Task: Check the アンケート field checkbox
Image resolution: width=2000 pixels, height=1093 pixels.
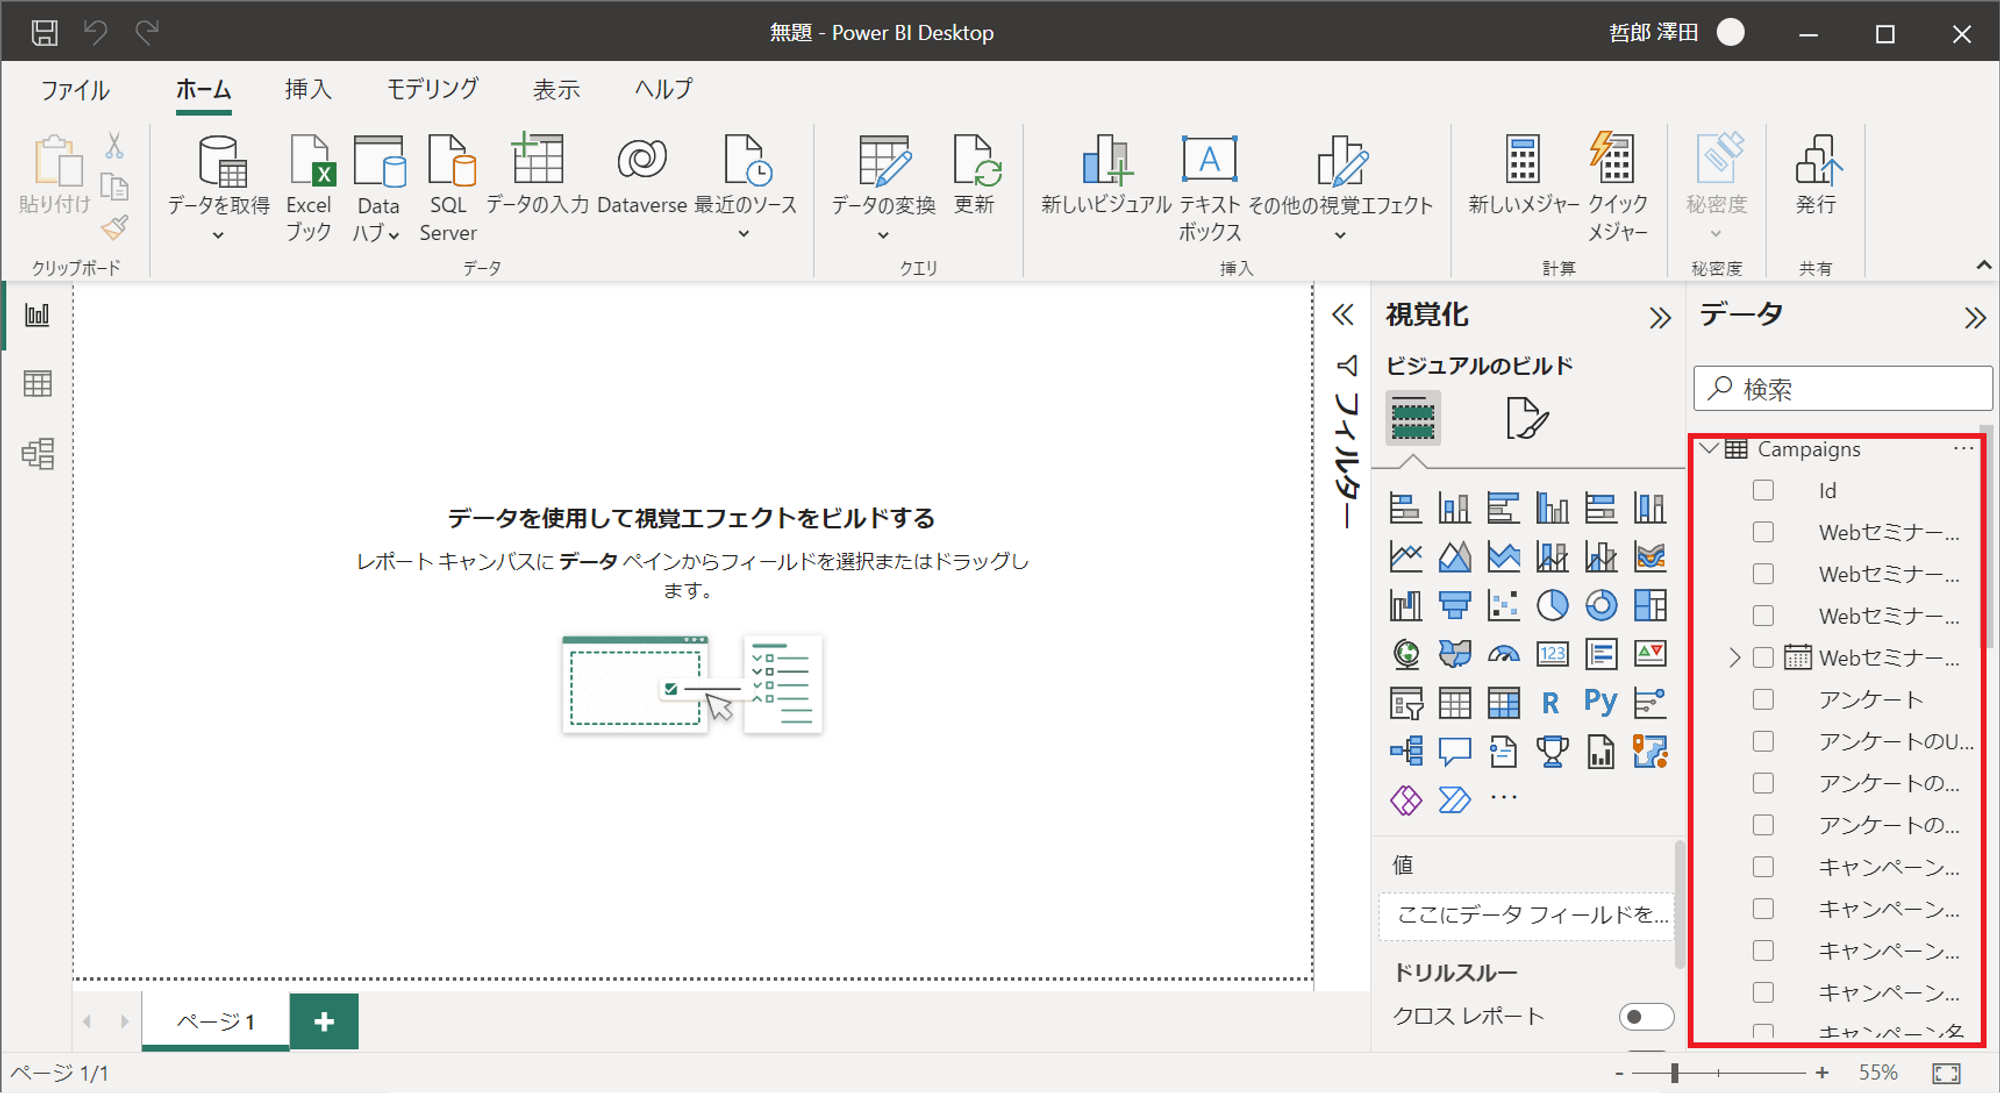Action: pos(1763,700)
